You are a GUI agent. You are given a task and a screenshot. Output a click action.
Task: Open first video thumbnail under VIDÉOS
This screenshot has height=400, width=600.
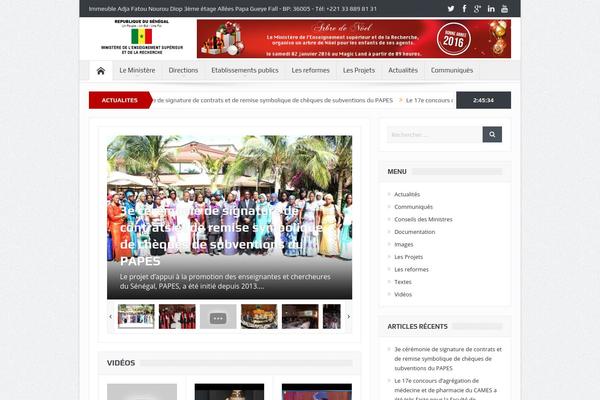[142, 392]
